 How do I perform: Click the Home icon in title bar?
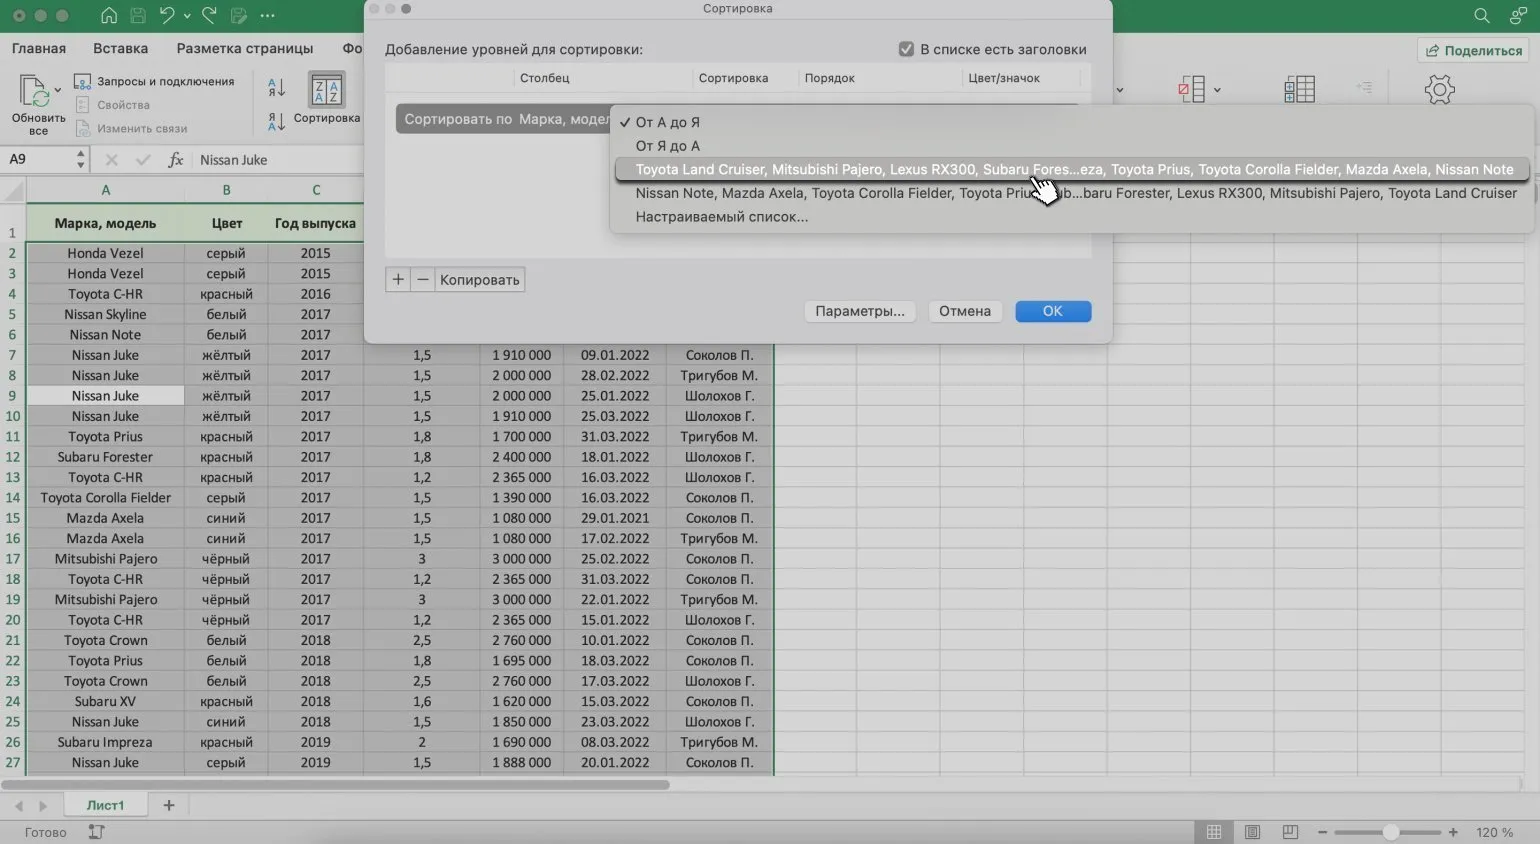(x=109, y=16)
